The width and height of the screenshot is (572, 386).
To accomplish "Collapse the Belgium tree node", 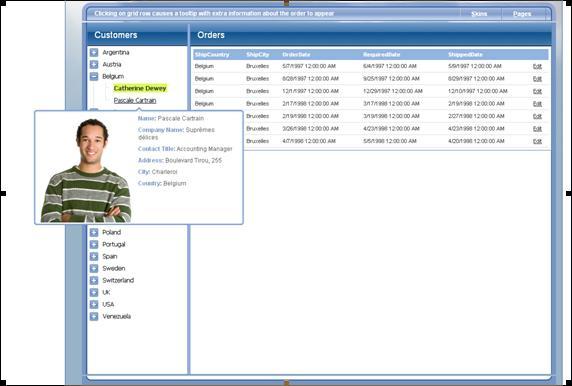I will 94,77.
